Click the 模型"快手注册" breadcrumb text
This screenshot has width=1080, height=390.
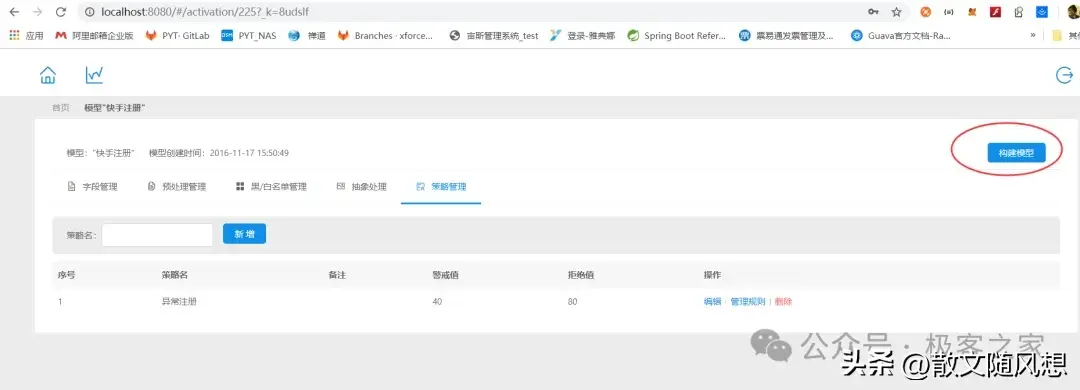(114, 108)
